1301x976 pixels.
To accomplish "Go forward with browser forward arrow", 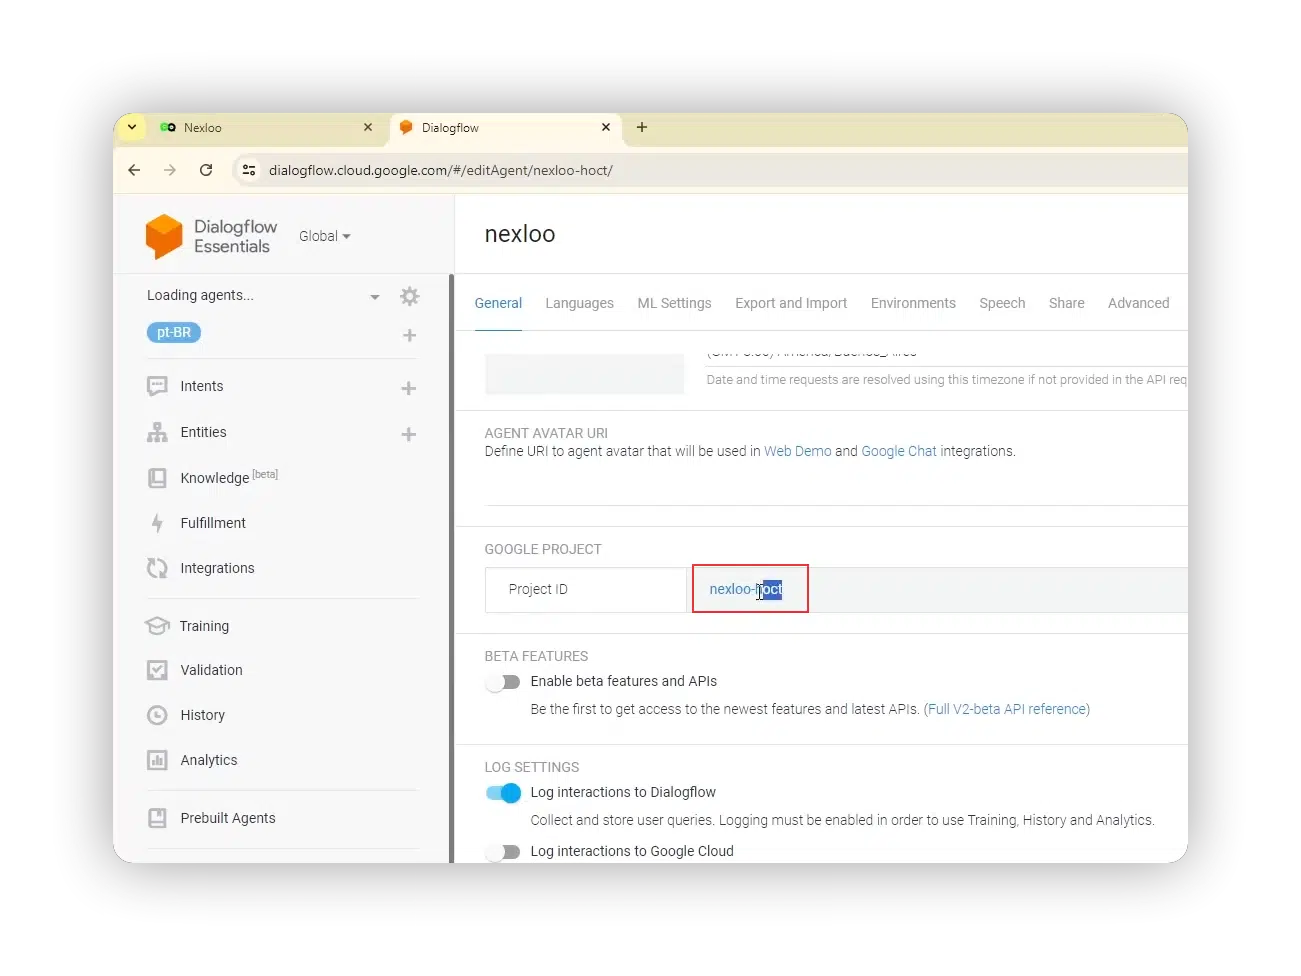I will 170,170.
